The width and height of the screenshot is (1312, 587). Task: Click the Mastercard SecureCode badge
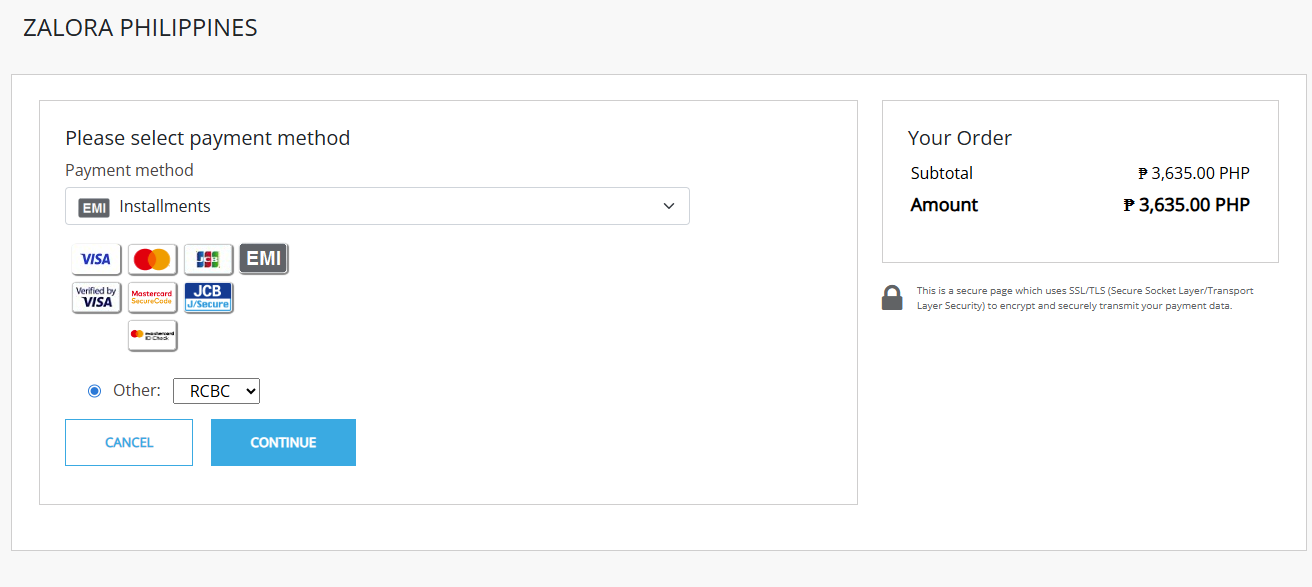tap(152, 297)
